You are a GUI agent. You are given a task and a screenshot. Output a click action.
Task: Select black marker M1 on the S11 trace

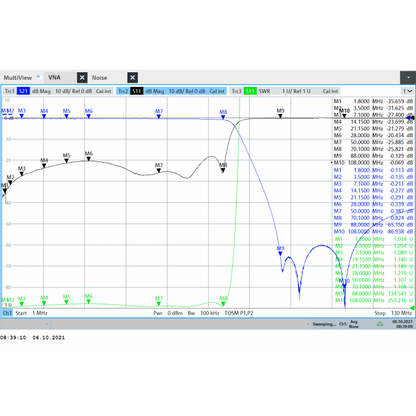tap(5, 188)
